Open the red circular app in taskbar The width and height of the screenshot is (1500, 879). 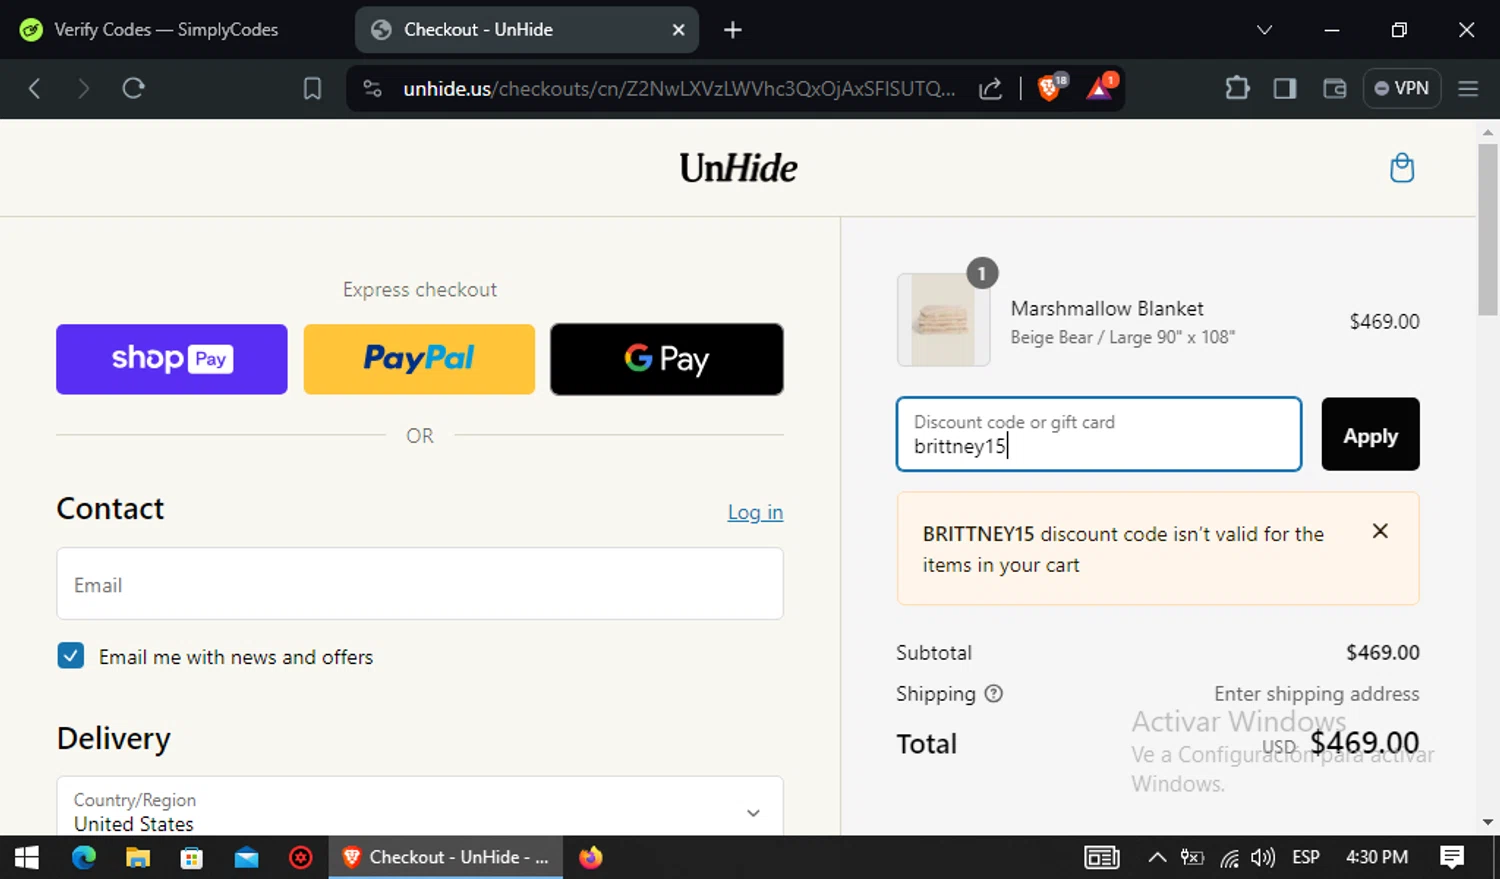(x=301, y=857)
